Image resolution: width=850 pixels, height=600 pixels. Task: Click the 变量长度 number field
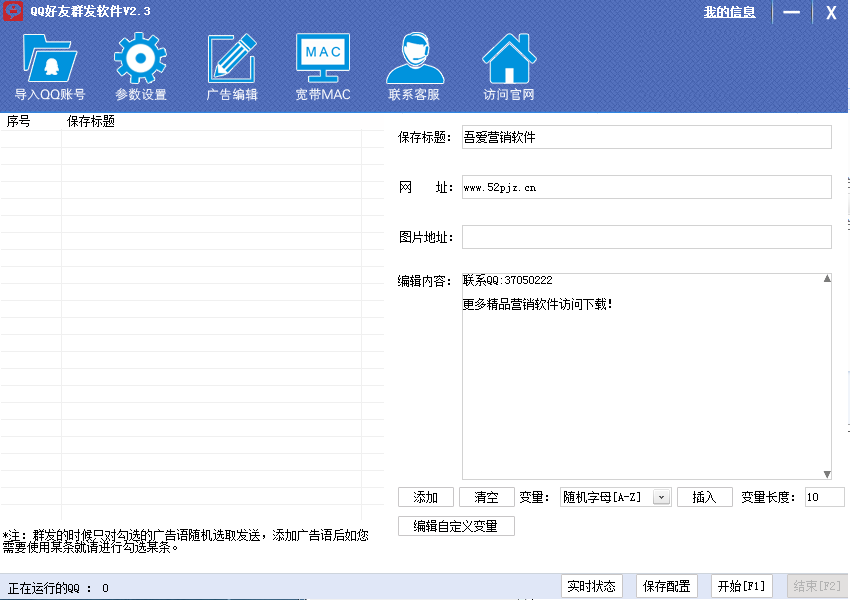click(824, 497)
